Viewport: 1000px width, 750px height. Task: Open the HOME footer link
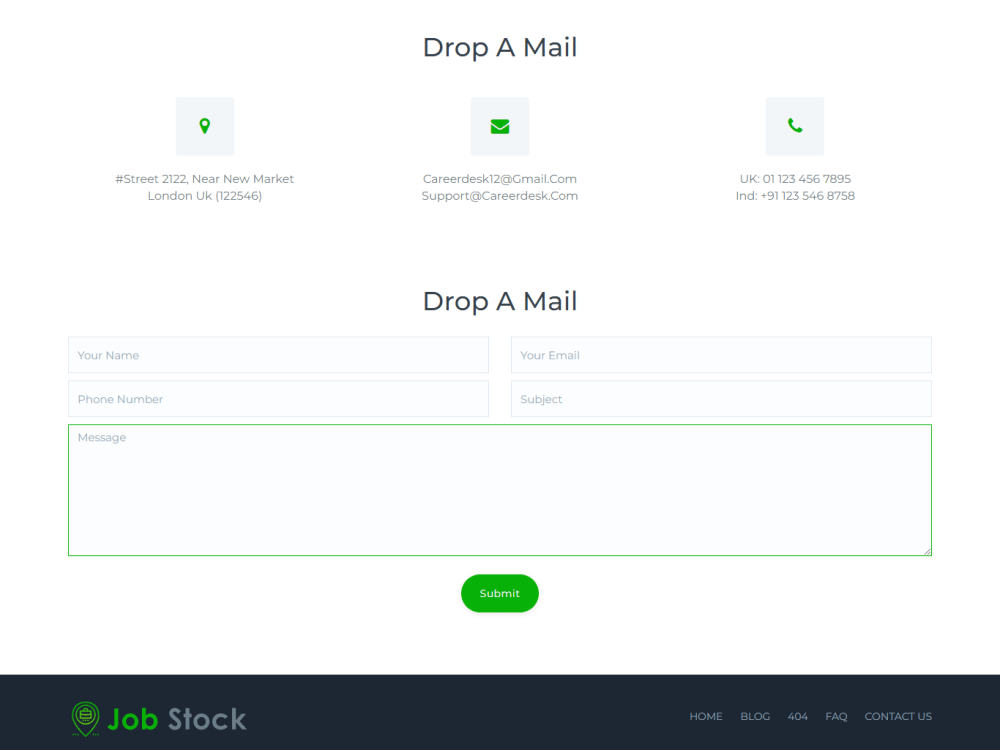[x=705, y=716]
